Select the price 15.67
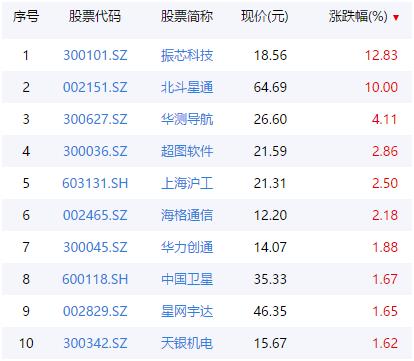The image size is (414, 361). pyautogui.click(x=270, y=343)
